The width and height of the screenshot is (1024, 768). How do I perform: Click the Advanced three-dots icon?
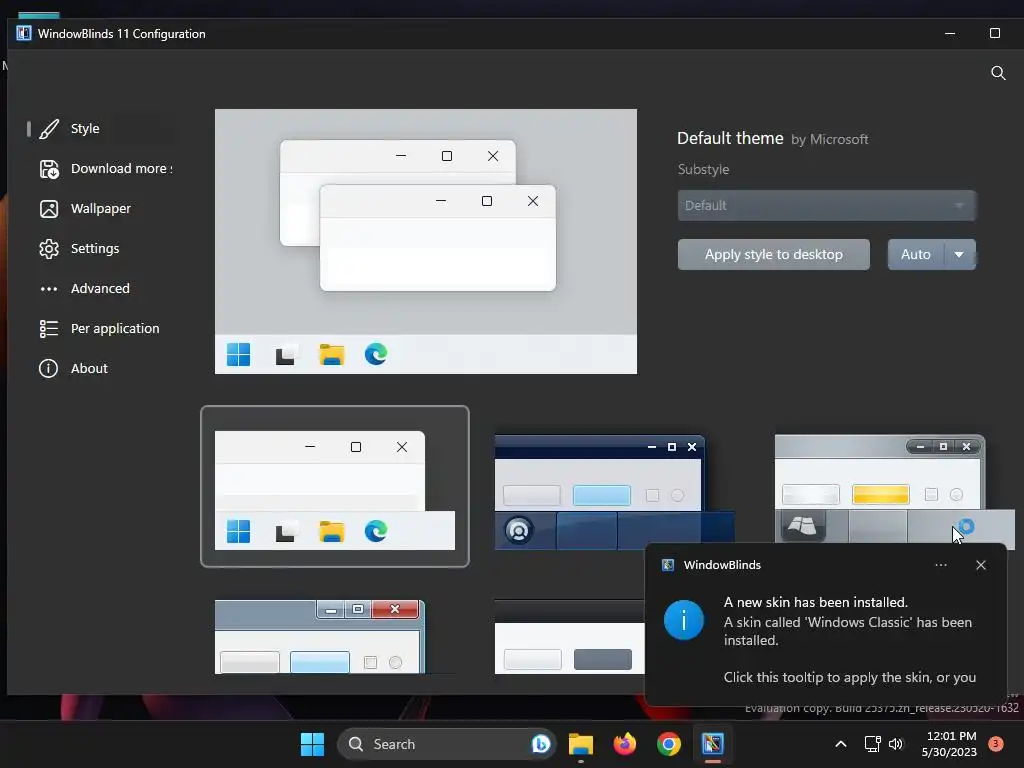click(49, 289)
